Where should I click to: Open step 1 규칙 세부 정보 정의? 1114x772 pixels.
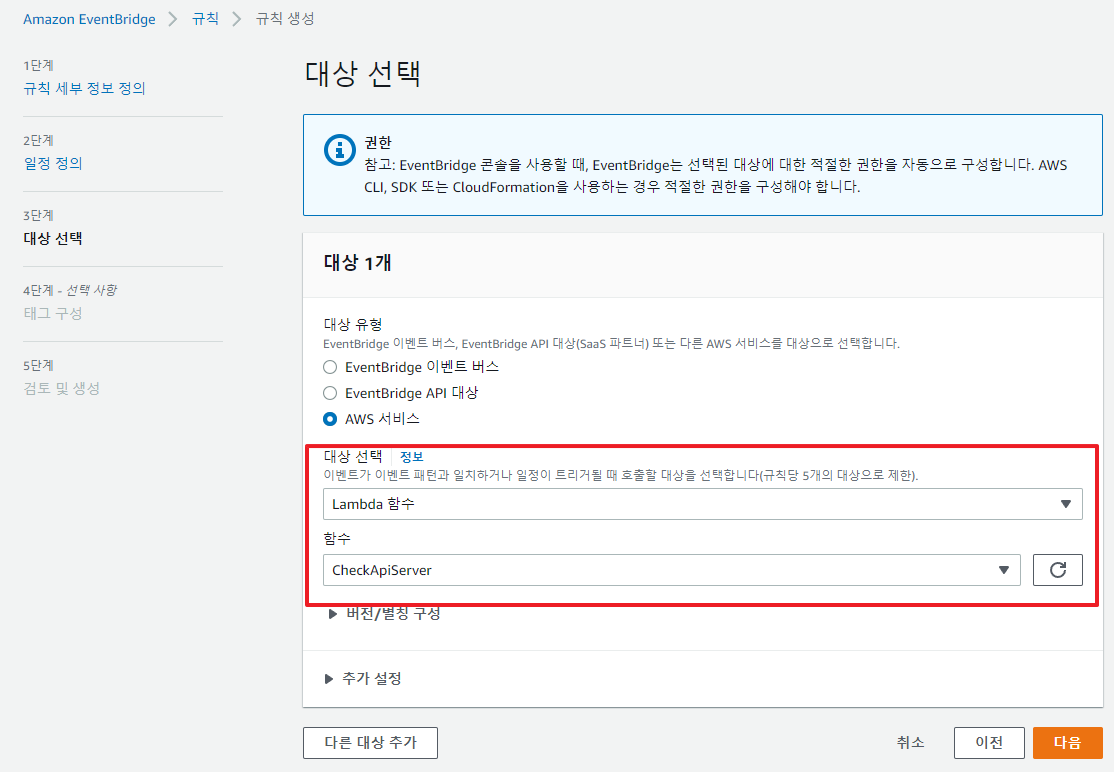(85, 89)
